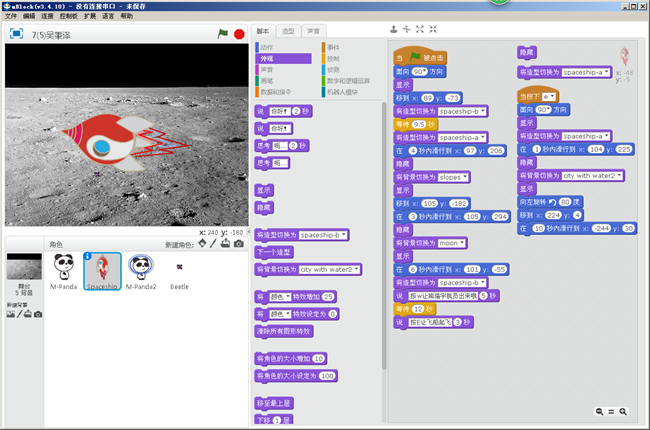Open costume dropdown in palette 将造型切换为 block

[x=345, y=235]
